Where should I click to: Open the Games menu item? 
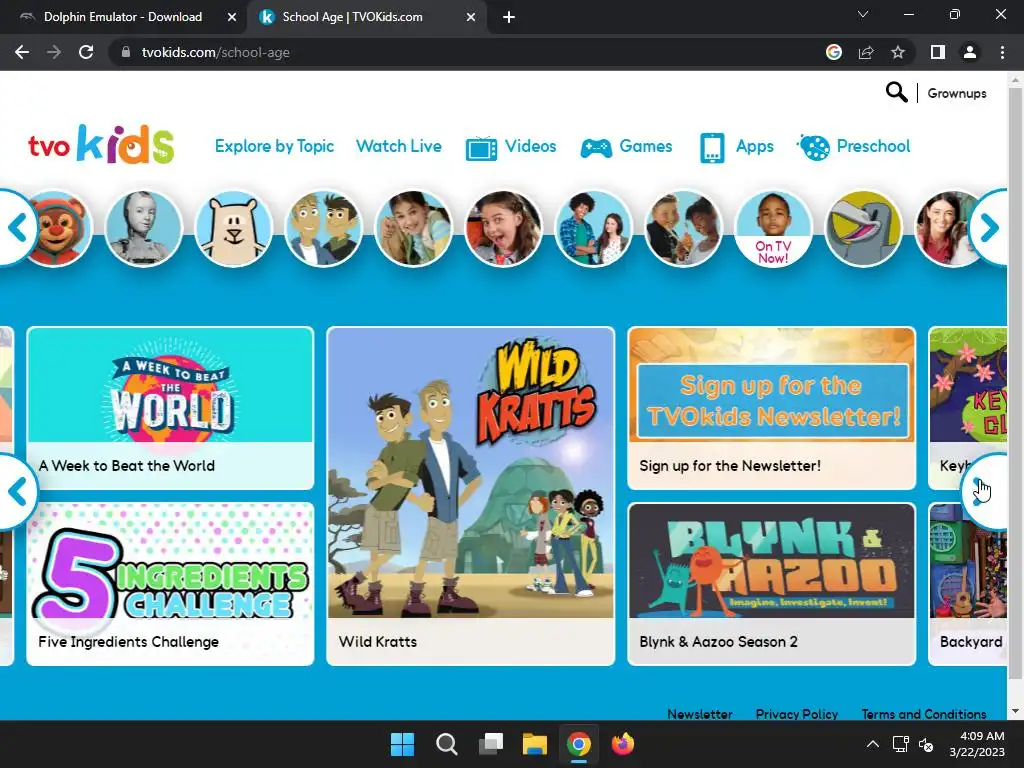tap(645, 146)
